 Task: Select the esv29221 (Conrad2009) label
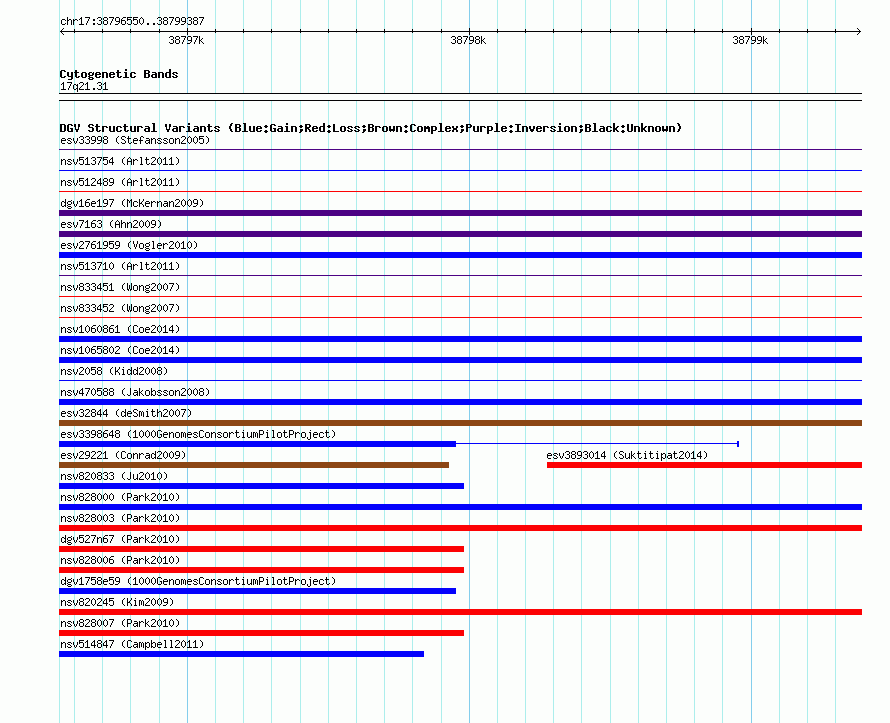click(x=123, y=455)
